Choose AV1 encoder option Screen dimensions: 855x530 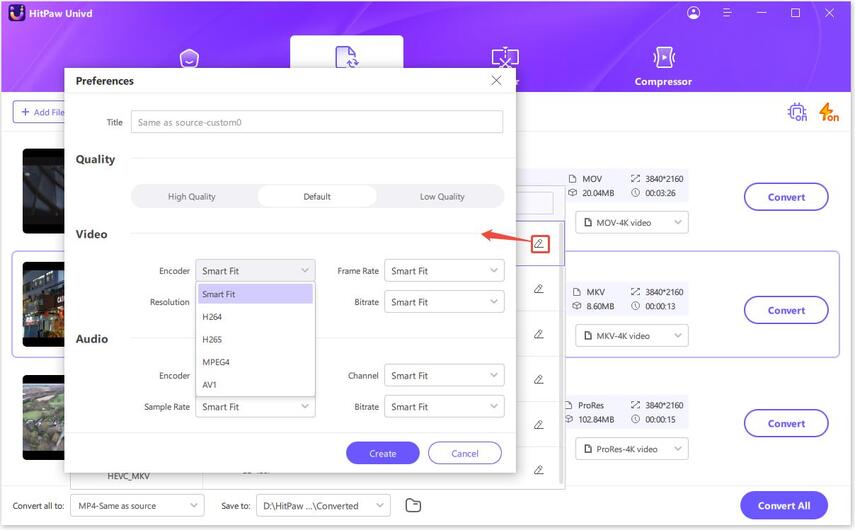click(x=255, y=384)
